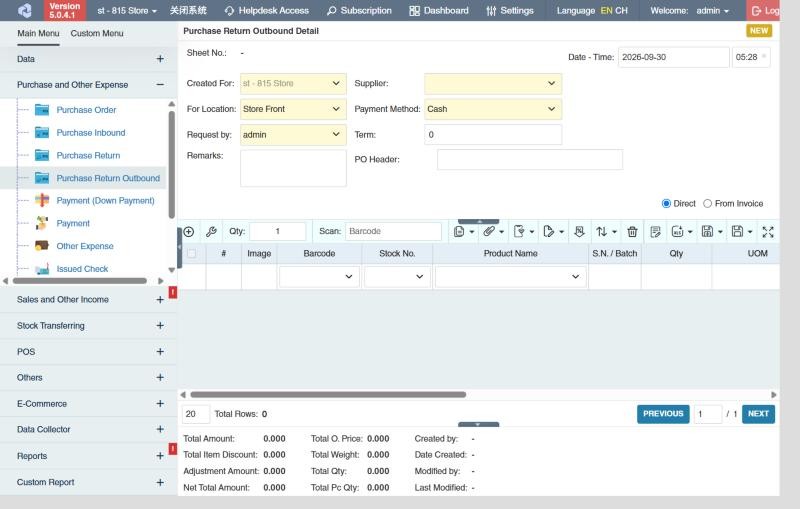Click the sort arrows icon in toolbar
Image resolution: width=800 pixels, height=509 pixels.
pos(602,232)
